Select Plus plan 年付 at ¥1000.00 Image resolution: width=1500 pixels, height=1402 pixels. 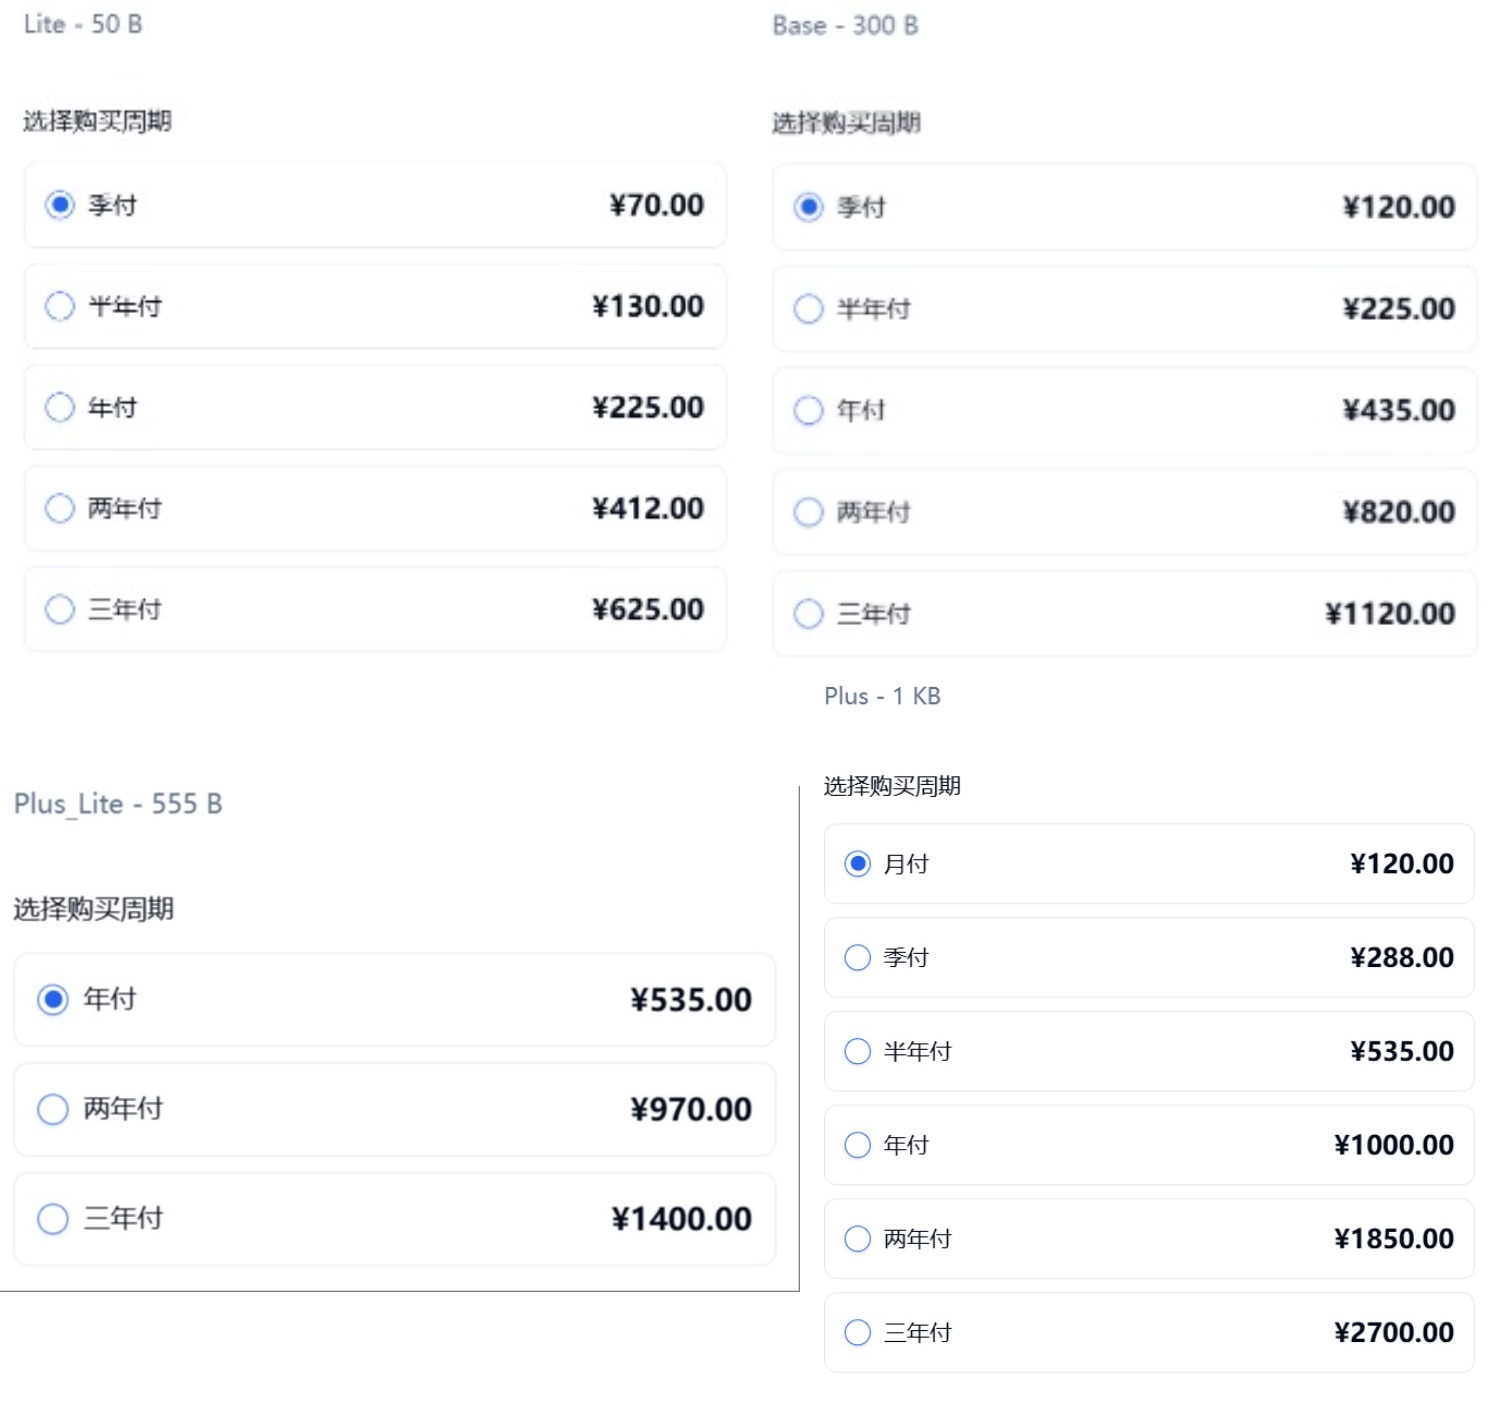tap(857, 1145)
